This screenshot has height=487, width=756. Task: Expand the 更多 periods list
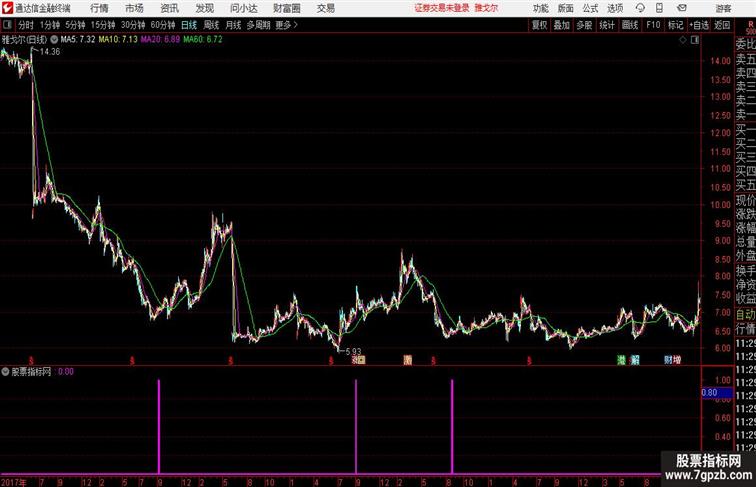tap(286, 25)
